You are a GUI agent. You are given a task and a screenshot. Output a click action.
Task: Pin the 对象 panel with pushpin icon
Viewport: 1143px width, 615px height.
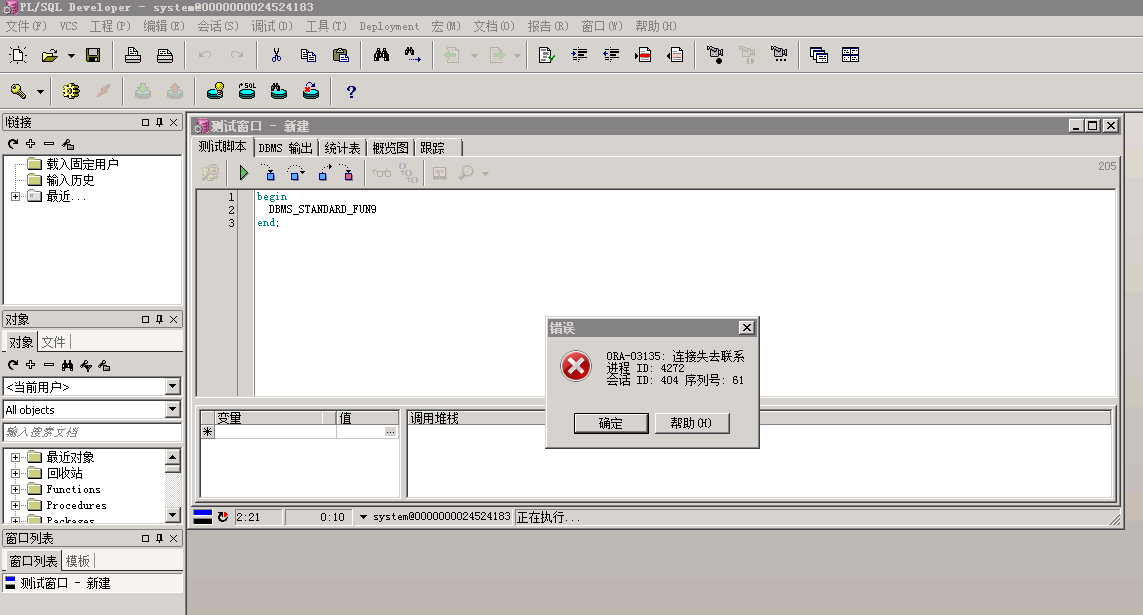point(158,319)
